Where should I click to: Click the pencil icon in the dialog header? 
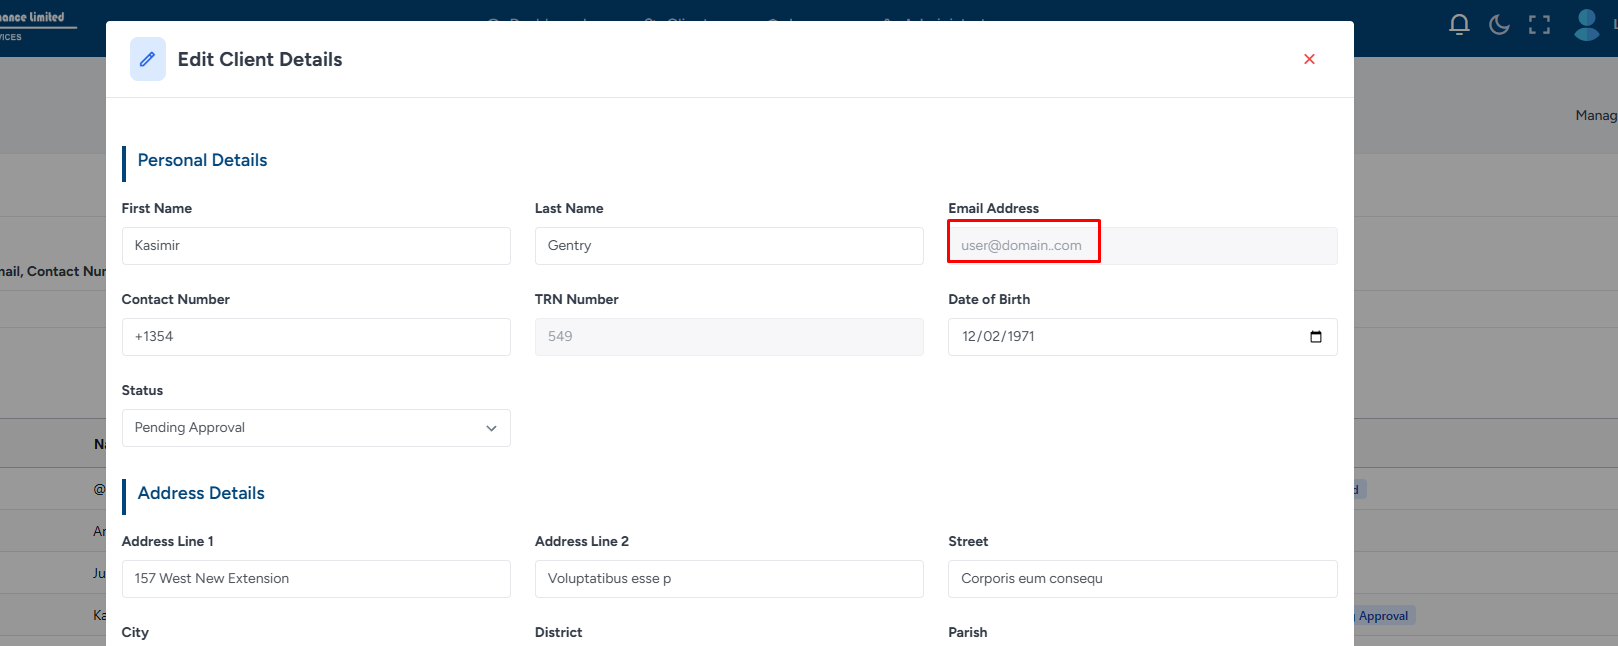click(x=147, y=59)
